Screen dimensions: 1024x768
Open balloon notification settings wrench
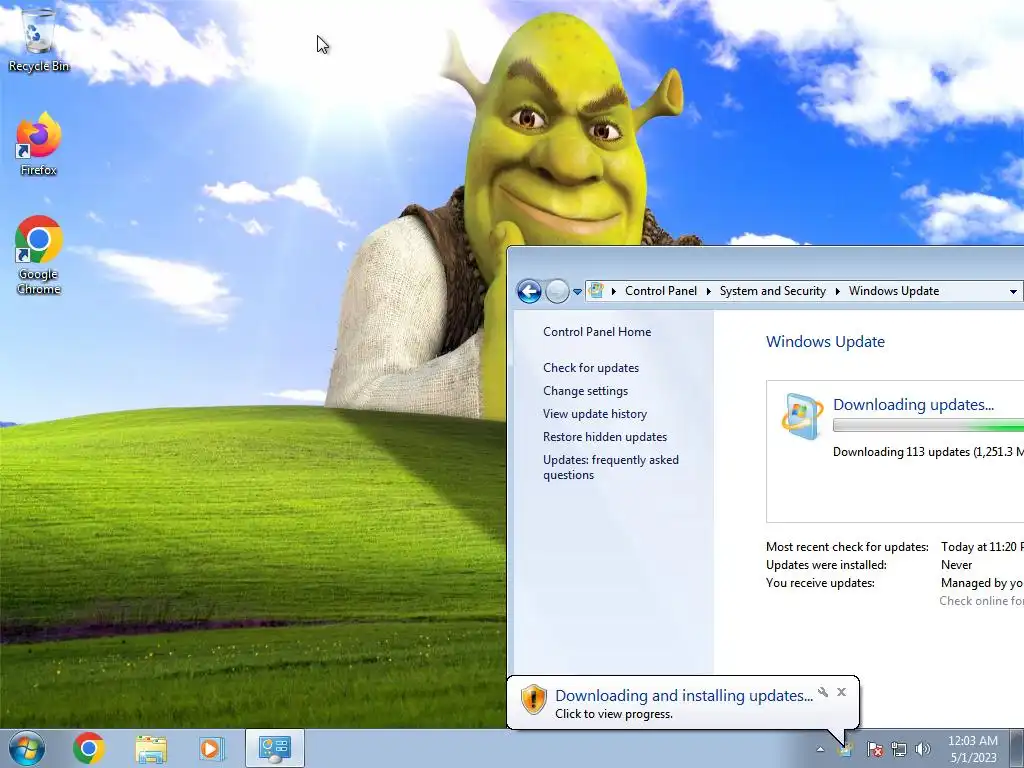pyautogui.click(x=823, y=692)
